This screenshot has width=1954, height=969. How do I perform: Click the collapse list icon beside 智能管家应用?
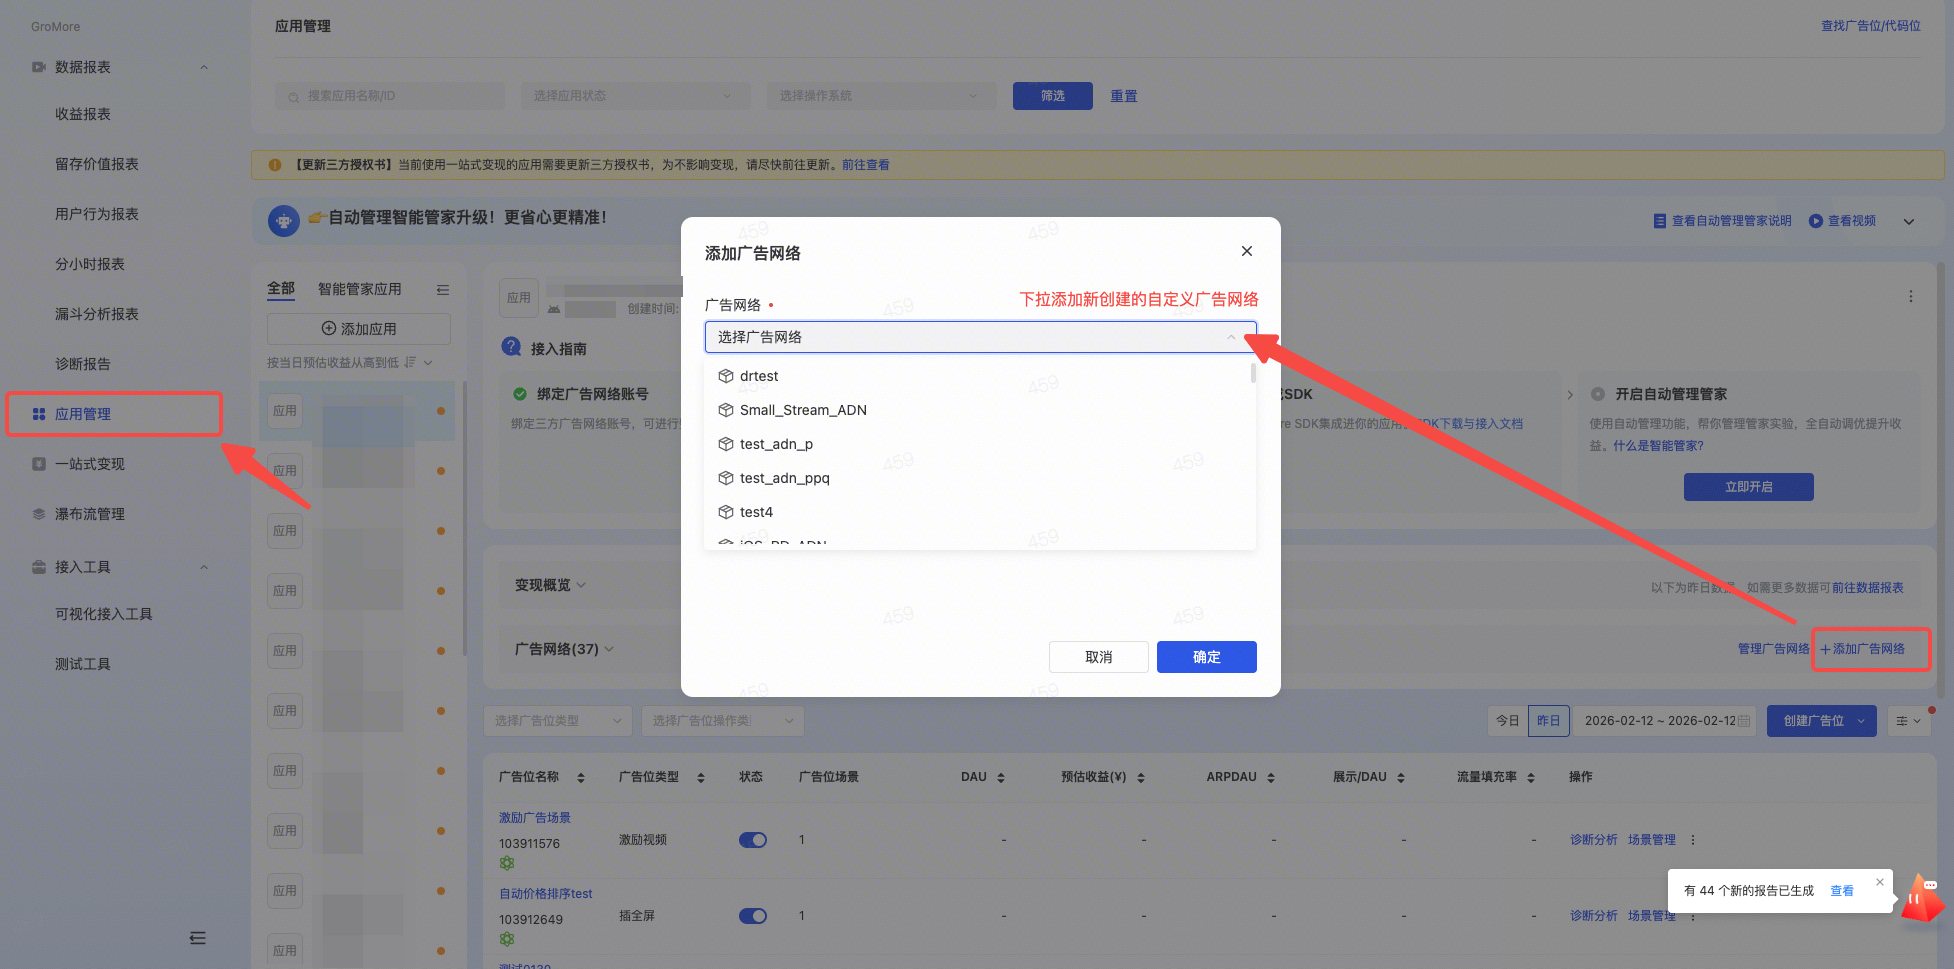[x=443, y=290]
